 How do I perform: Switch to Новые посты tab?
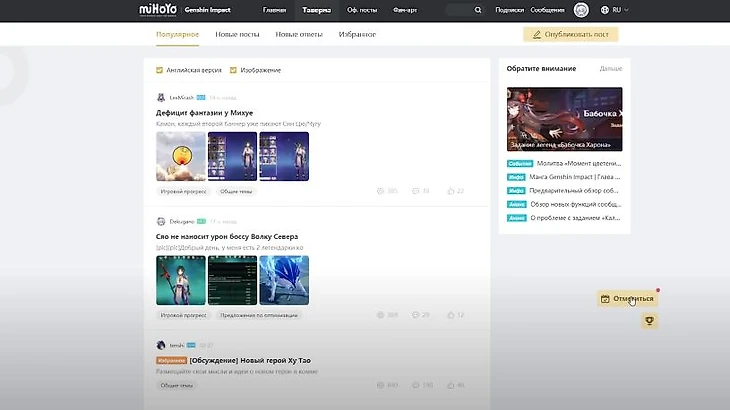[x=237, y=34]
